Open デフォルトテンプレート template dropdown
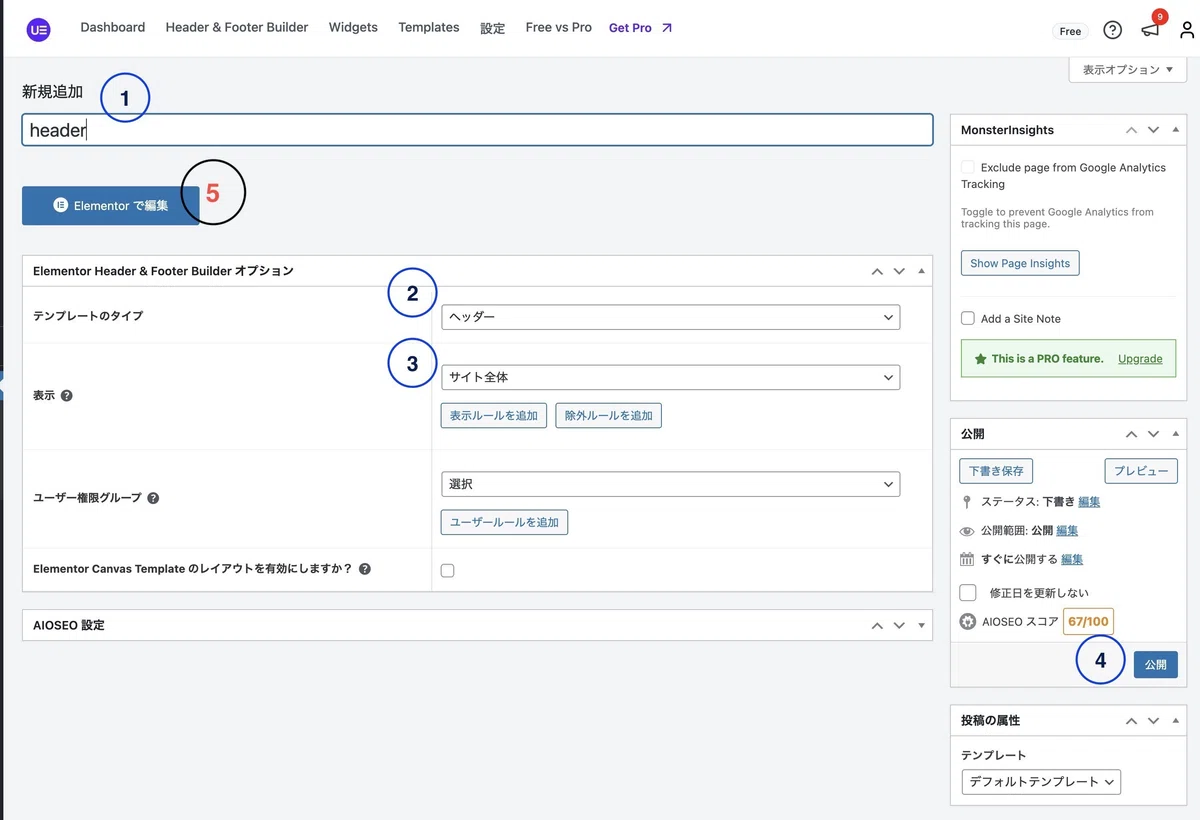Viewport: 1200px width, 820px height. pos(1041,782)
